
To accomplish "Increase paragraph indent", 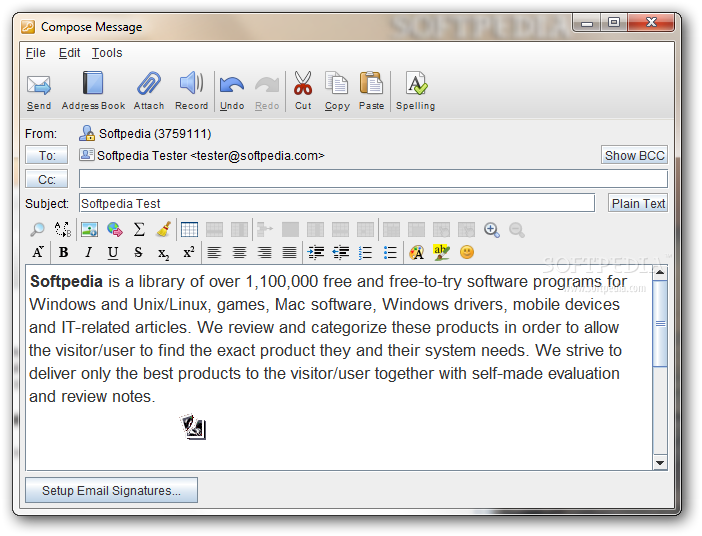I will click(316, 253).
